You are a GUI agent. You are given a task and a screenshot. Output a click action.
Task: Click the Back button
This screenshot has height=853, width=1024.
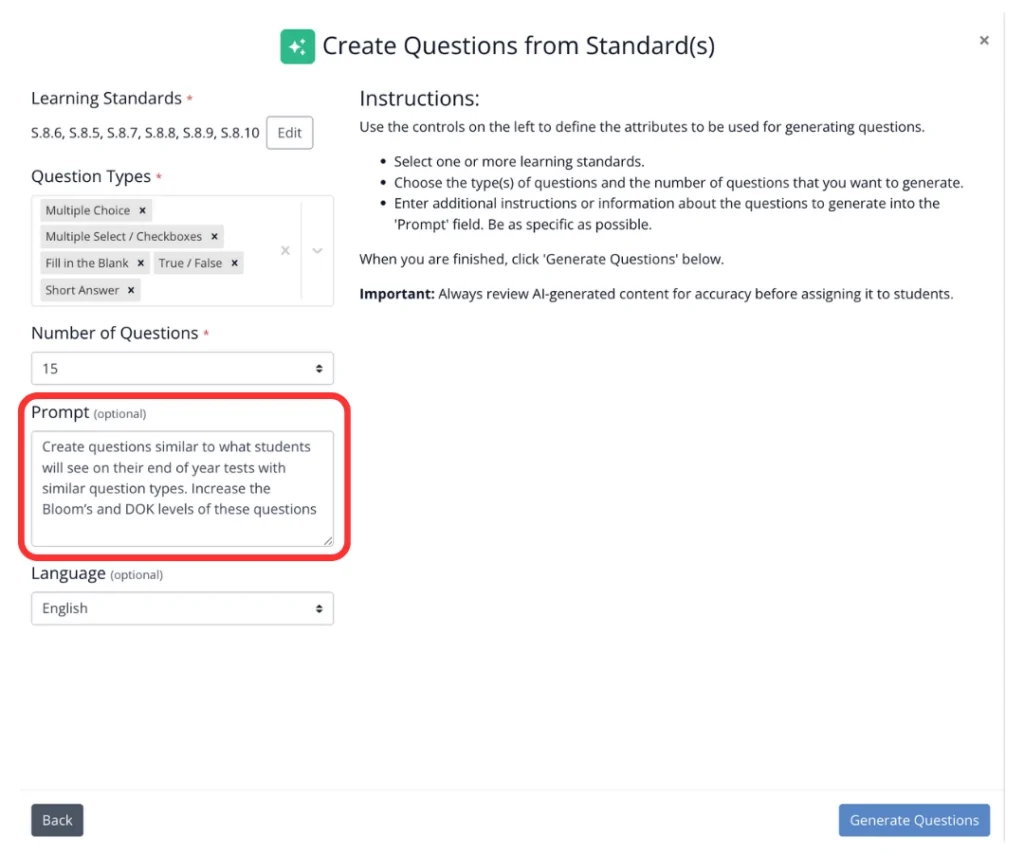click(56, 820)
